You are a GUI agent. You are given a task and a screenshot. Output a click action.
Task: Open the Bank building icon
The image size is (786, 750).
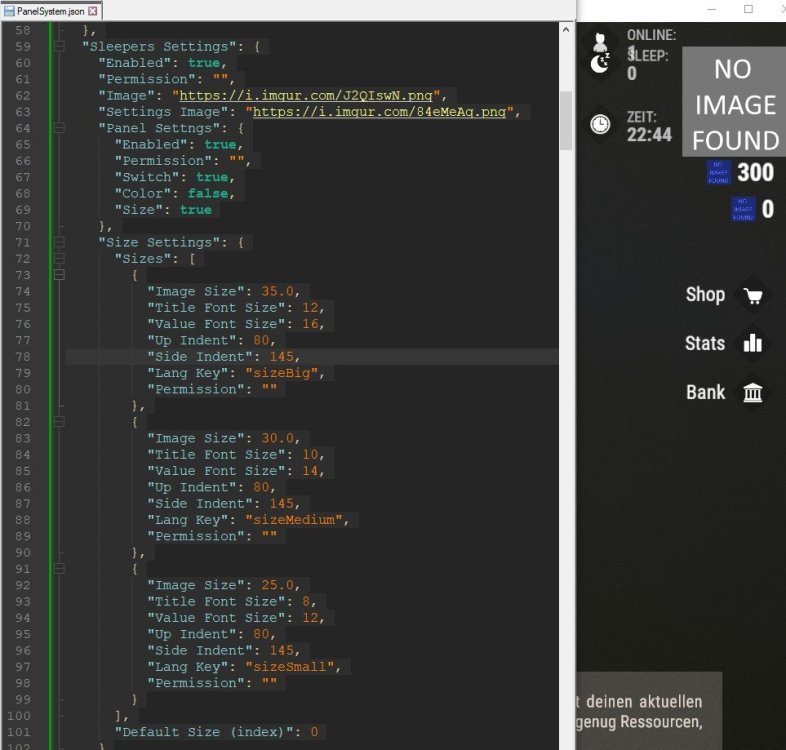753,393
